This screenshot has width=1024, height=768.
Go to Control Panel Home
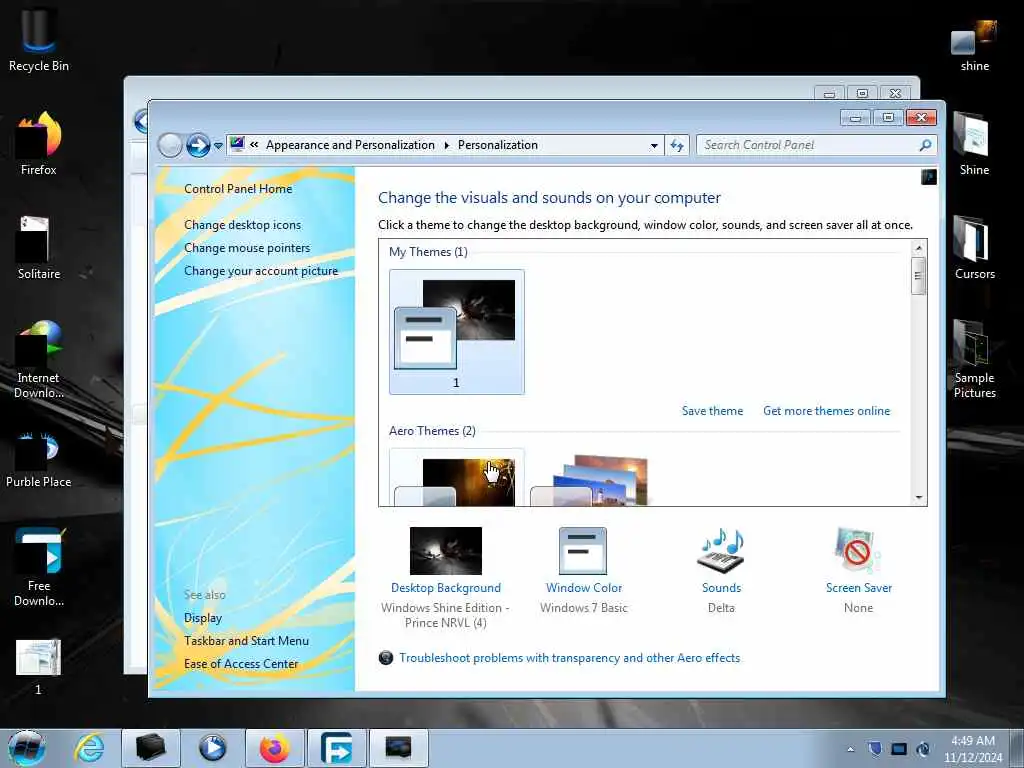pos(238,189)
